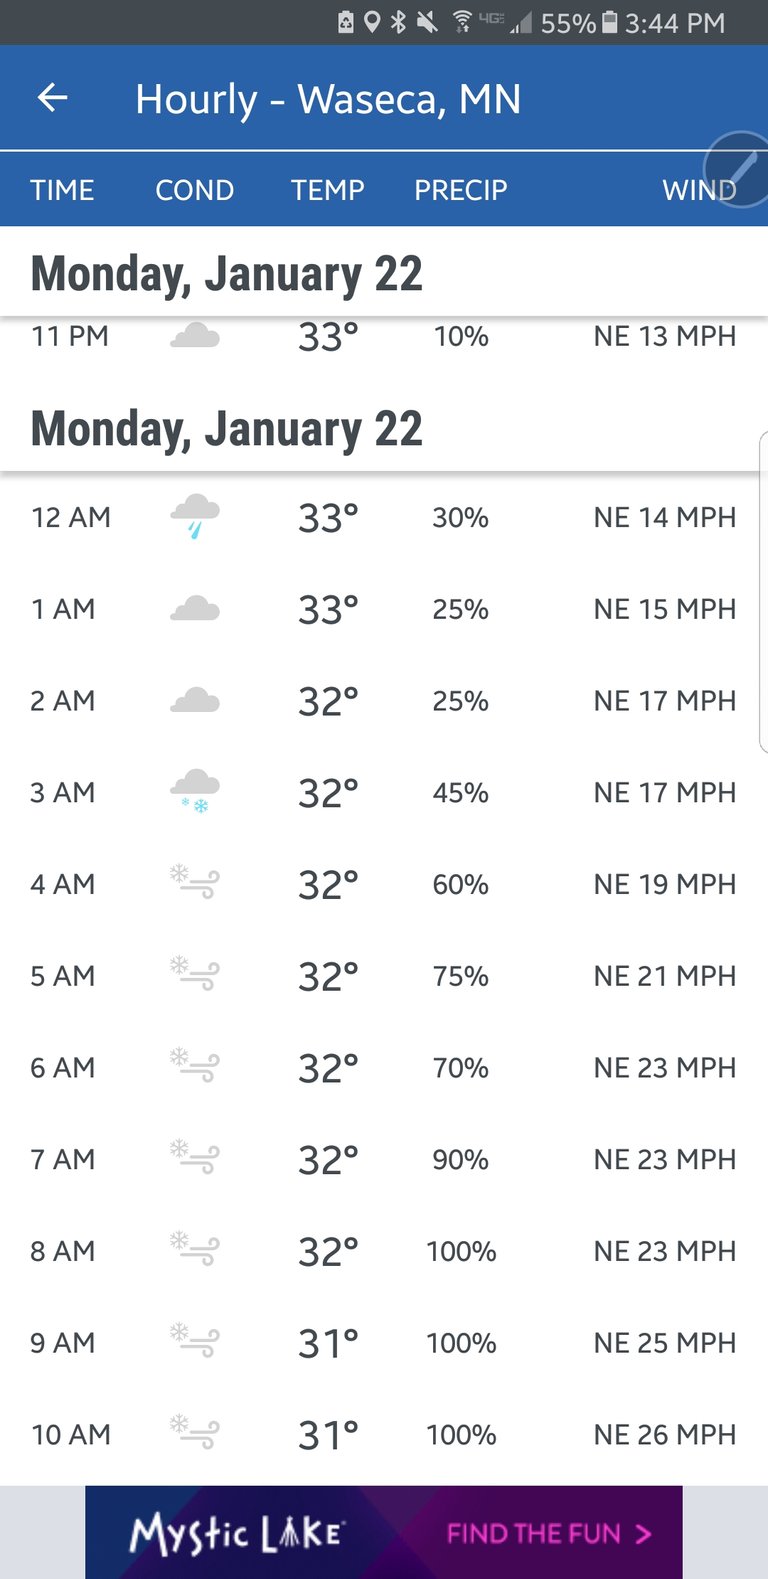Select the TEMP column header

(328, 190)
